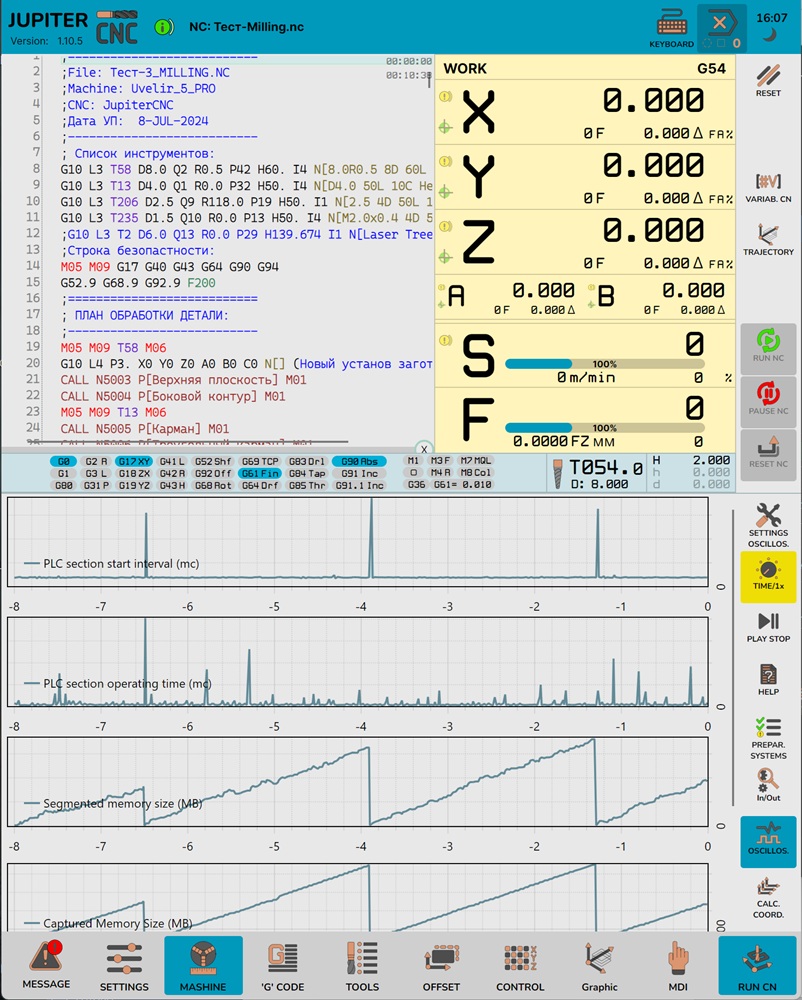The height and width of the screenshot is (1000, 802).
Task: Open the on-screen keyboard
Action: coord(671,28)
